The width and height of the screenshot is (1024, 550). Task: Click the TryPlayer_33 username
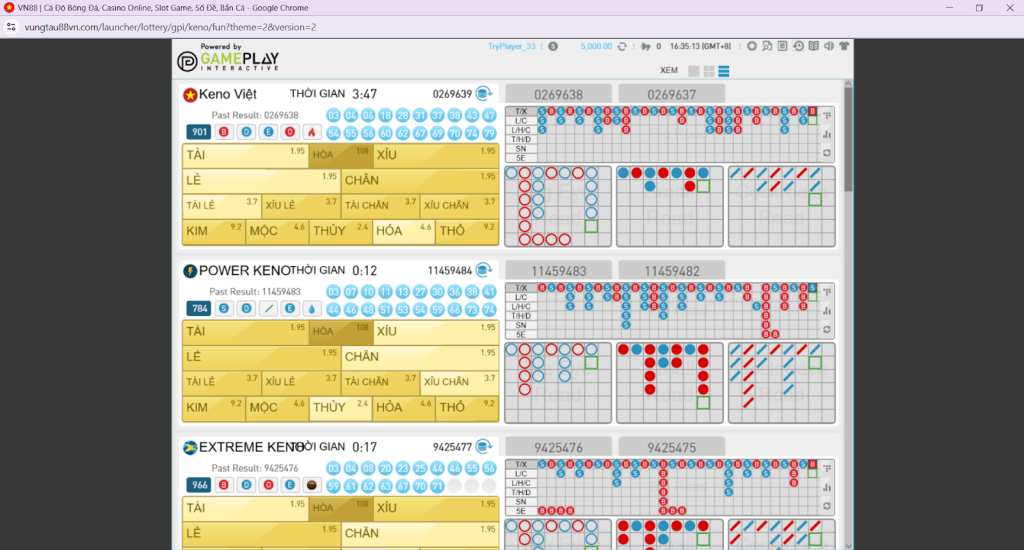pyautogui.click(x=511, y=46)
